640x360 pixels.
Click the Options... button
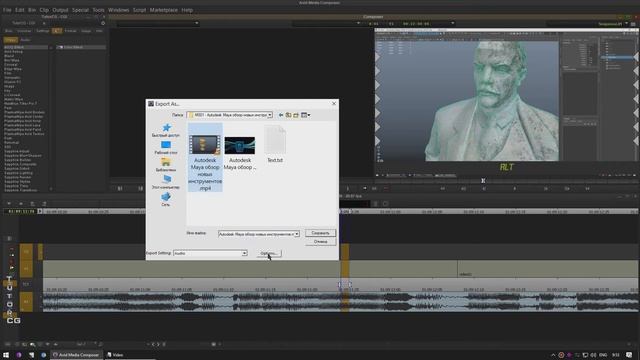269,253
